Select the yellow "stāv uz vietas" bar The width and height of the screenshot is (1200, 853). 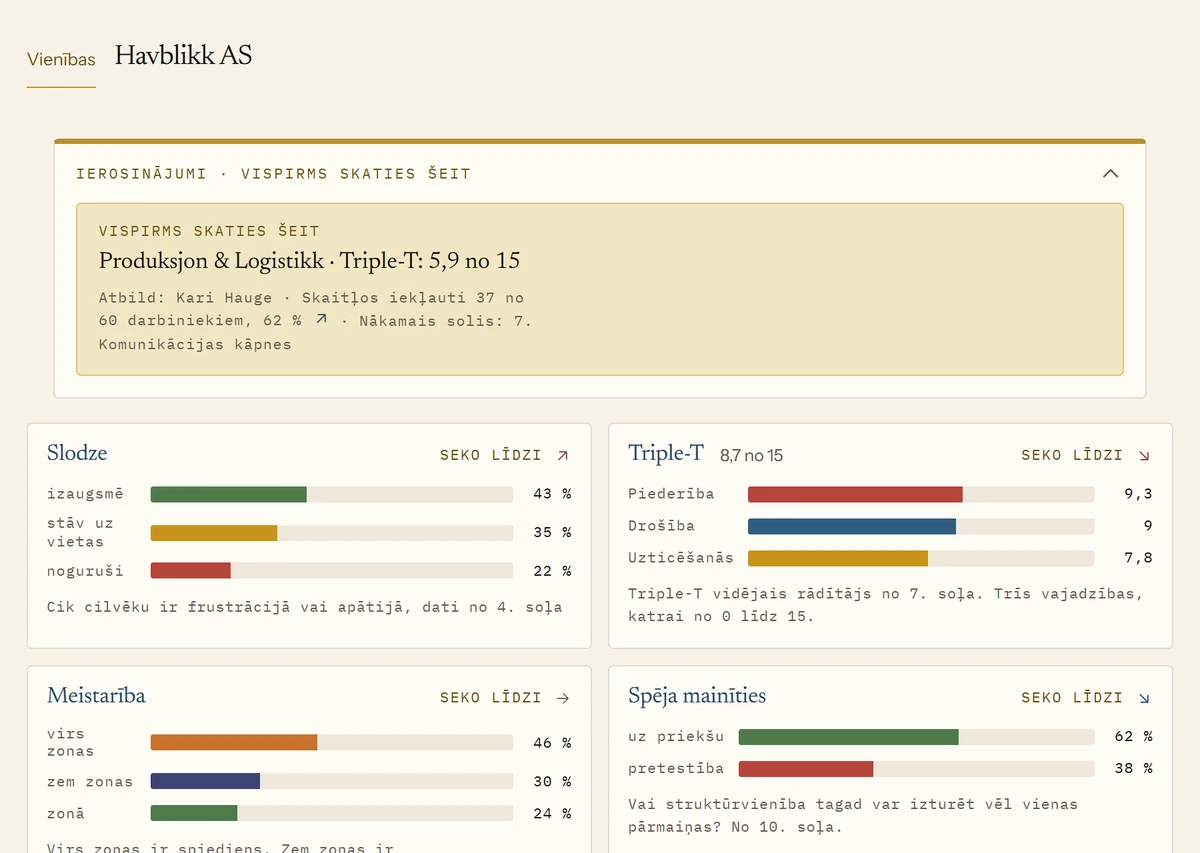[214, 533]
